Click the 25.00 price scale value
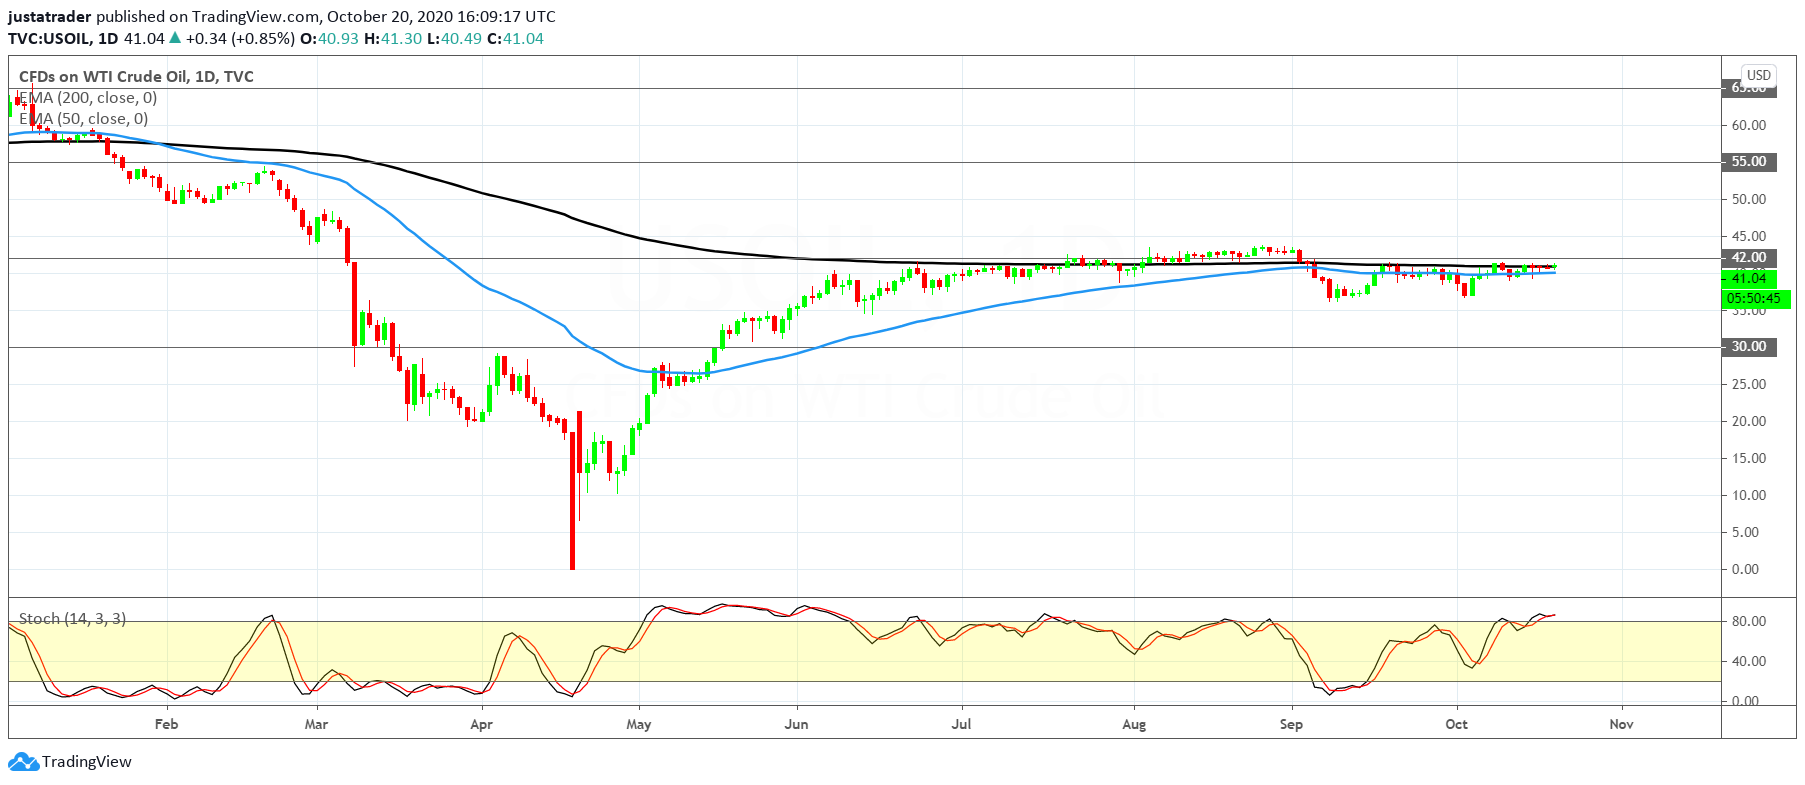This screenshot has width=1805, height=785. tap(1749, 385)
